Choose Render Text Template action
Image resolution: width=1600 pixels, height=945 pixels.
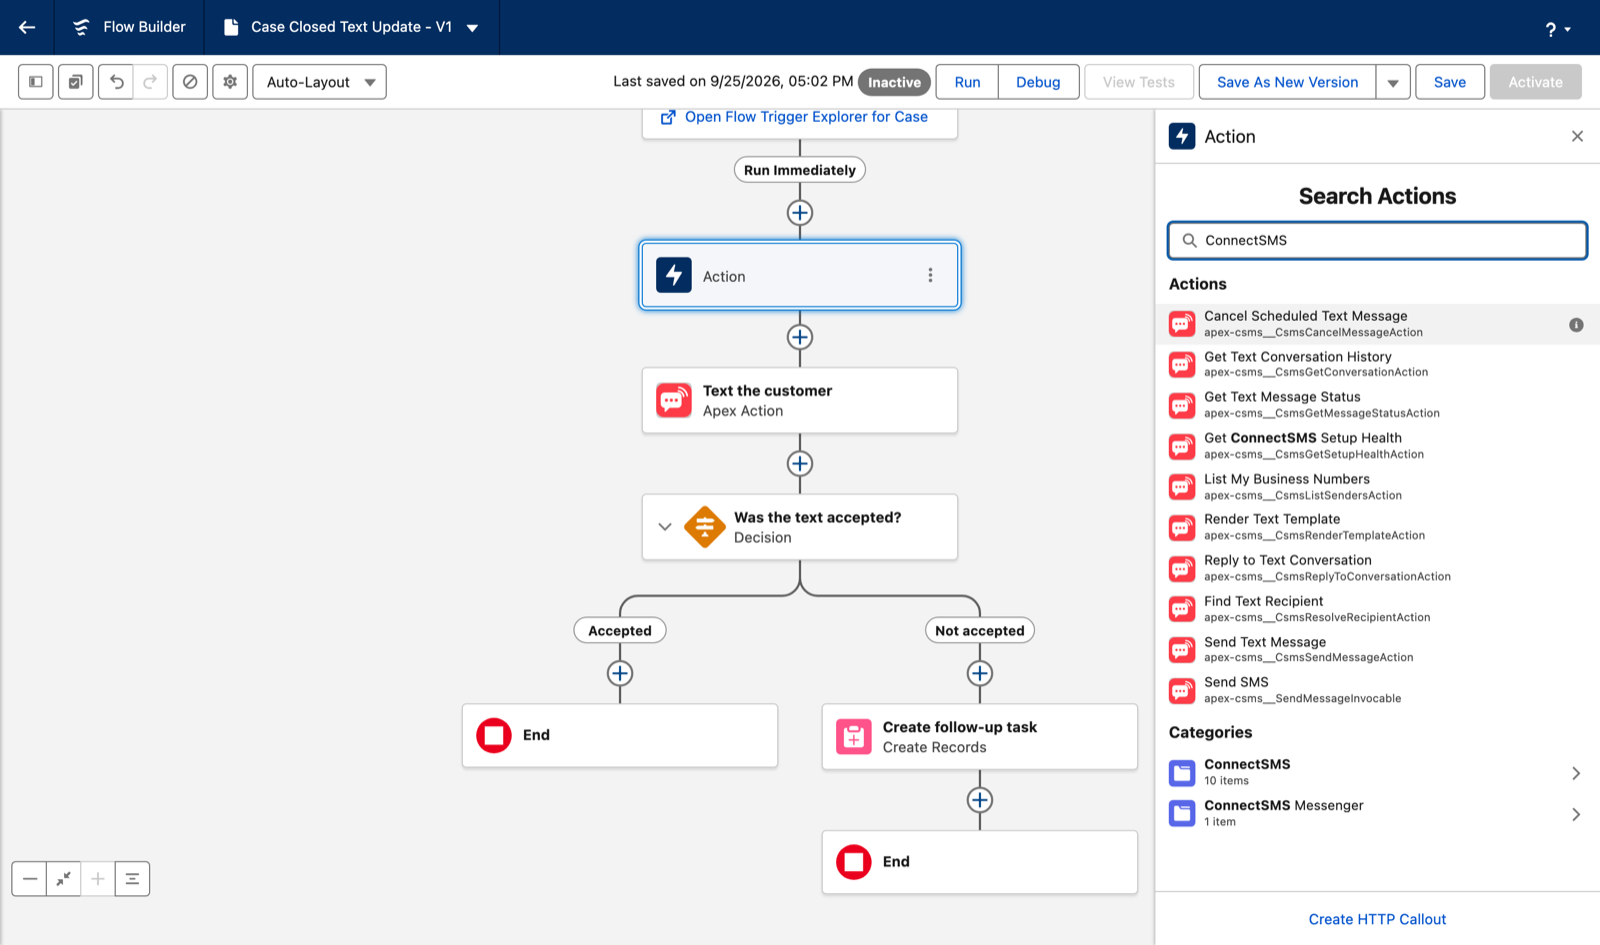tap(1377, 527)
